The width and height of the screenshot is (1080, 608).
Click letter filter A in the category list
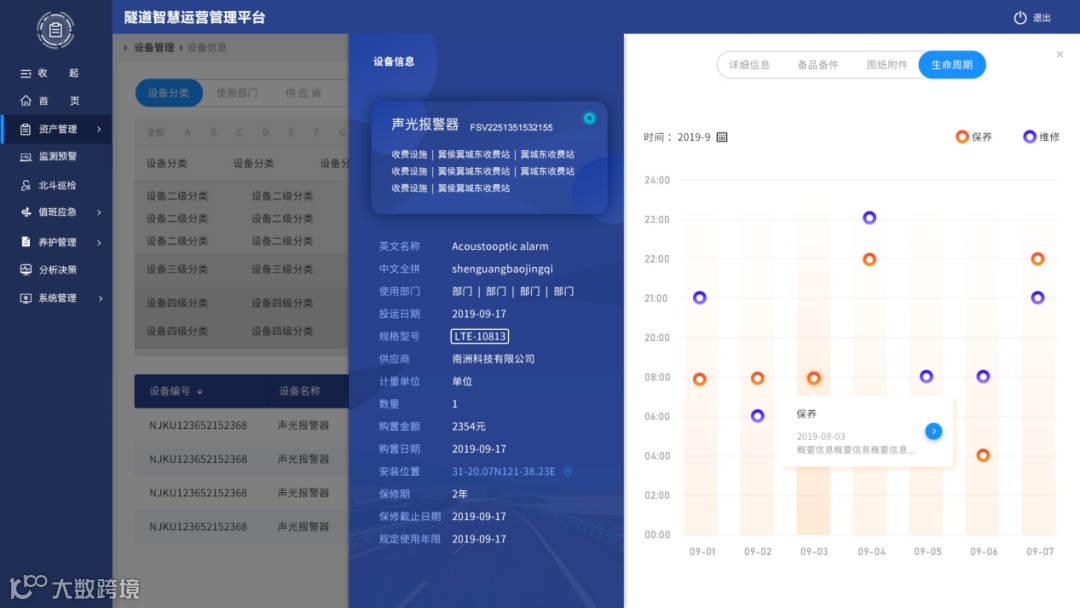coord(187,132)
